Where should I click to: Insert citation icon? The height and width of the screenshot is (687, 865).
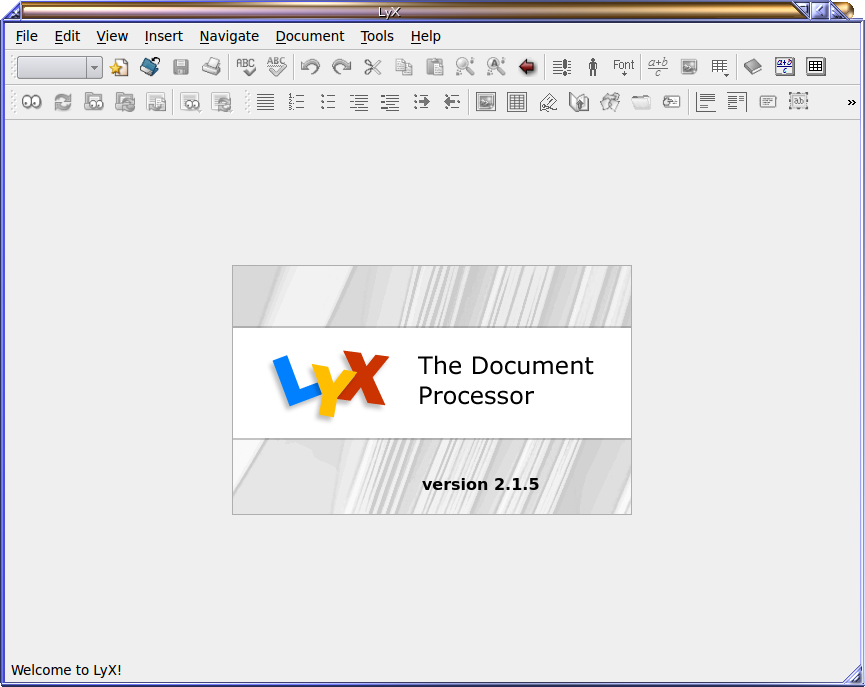pos(610,102)
